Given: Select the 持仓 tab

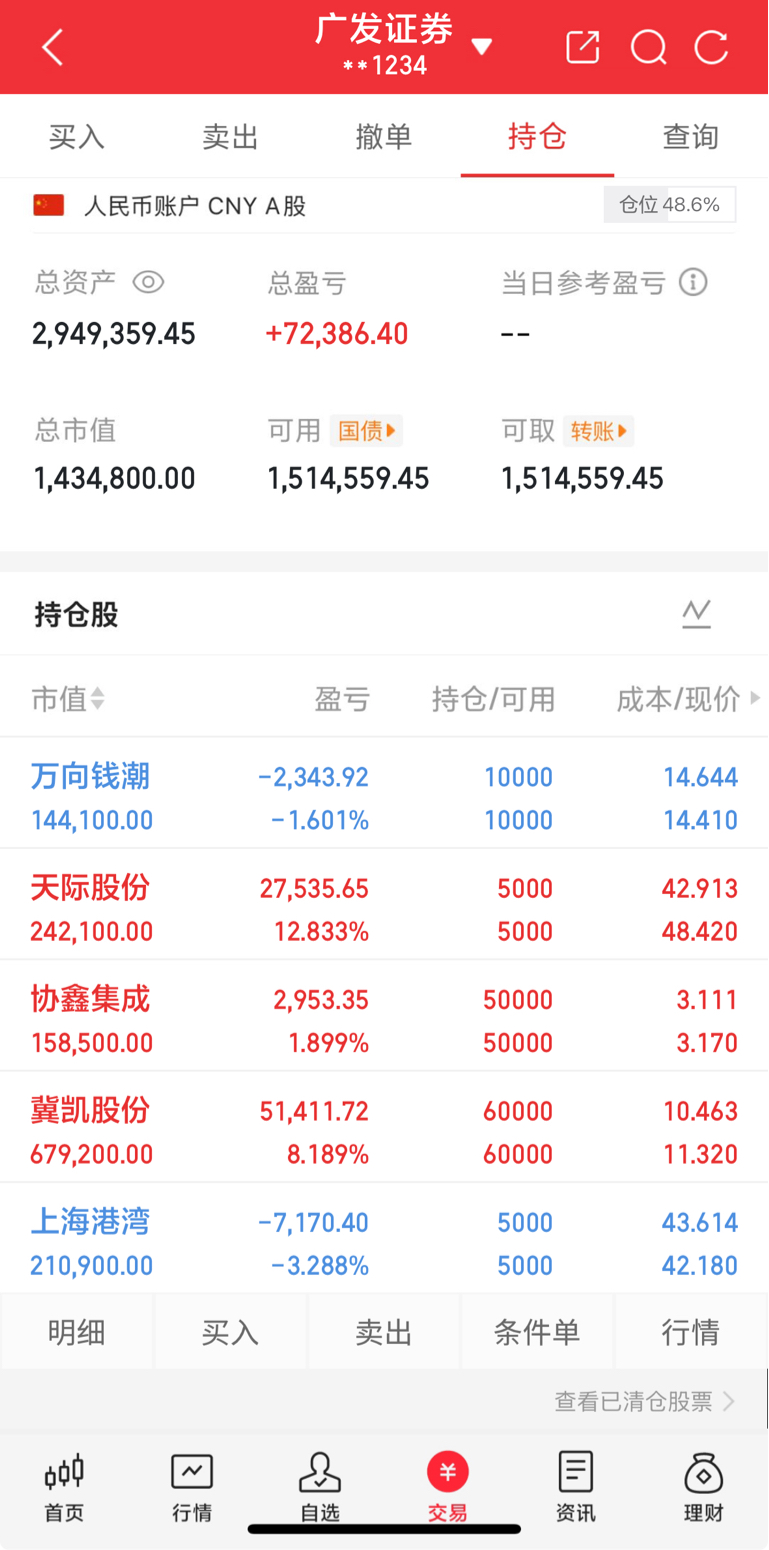Looking at the screenshot, I should [538, 137].
